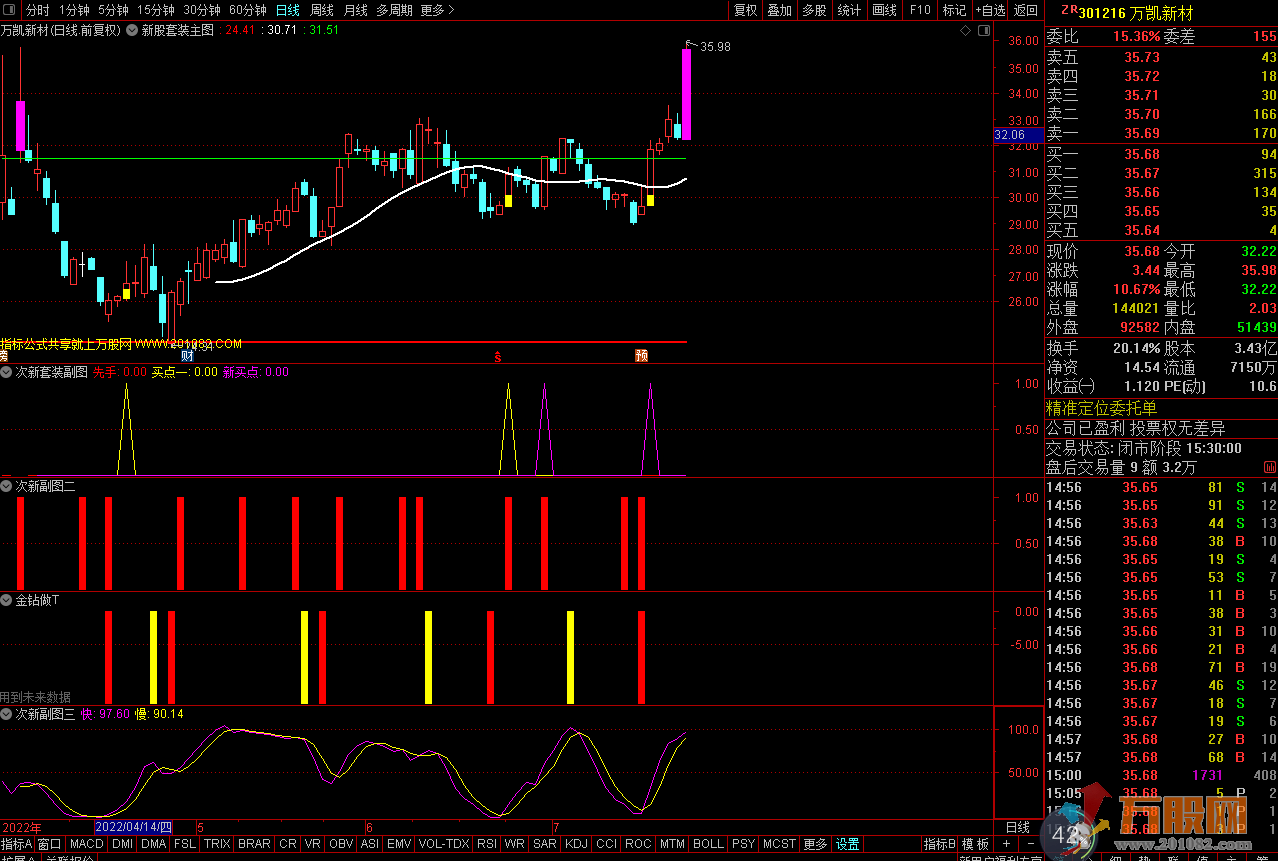
Task: Select the 30分钟 period
Action: click(202, 10)
